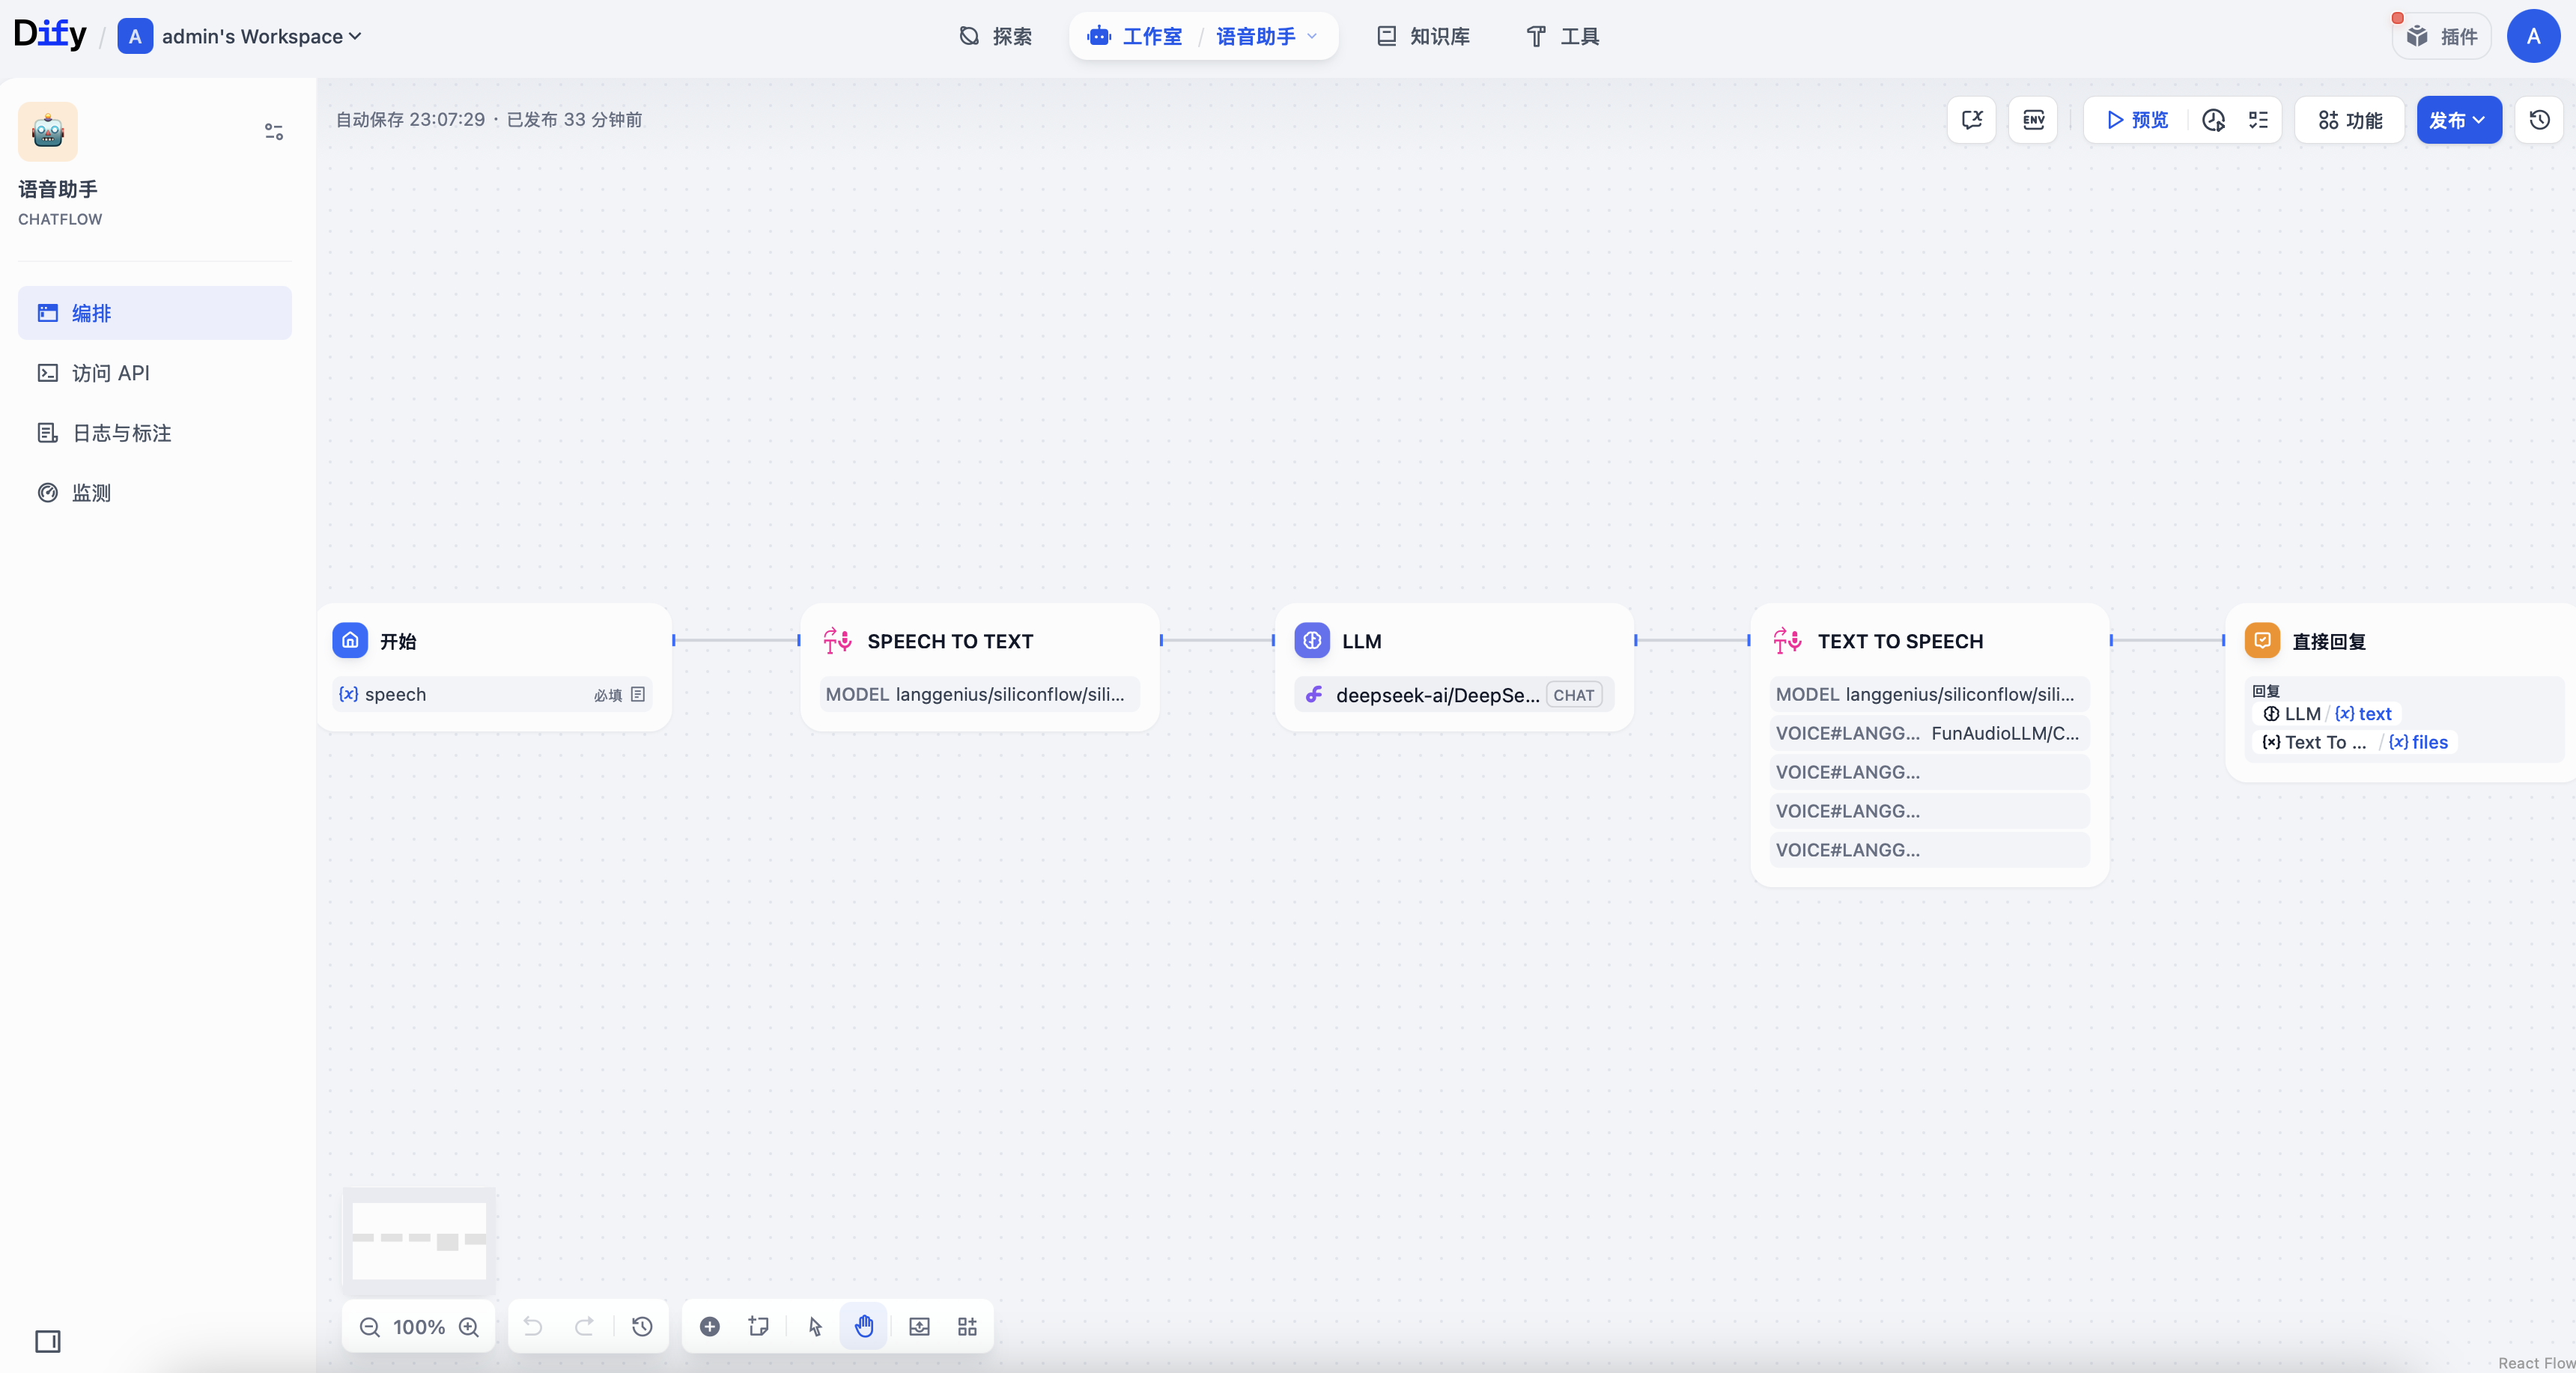
Task: Open the 访问 API sidebar tab
Action: coord(110,373)
